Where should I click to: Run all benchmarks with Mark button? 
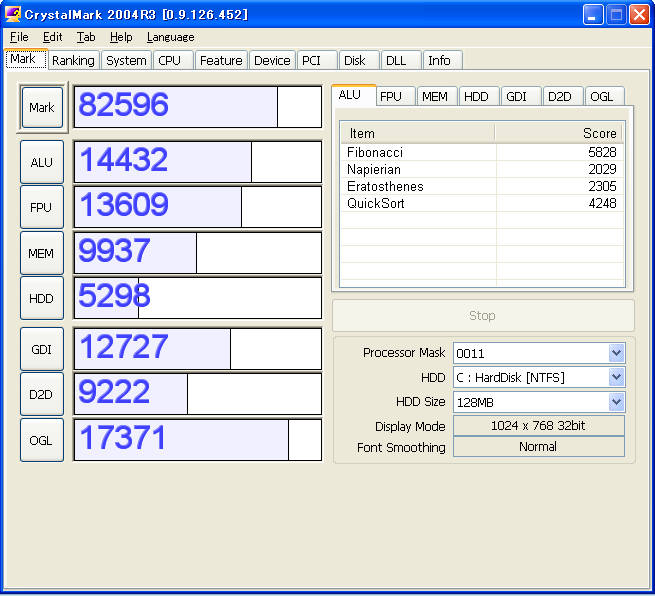tap(42, 107)
